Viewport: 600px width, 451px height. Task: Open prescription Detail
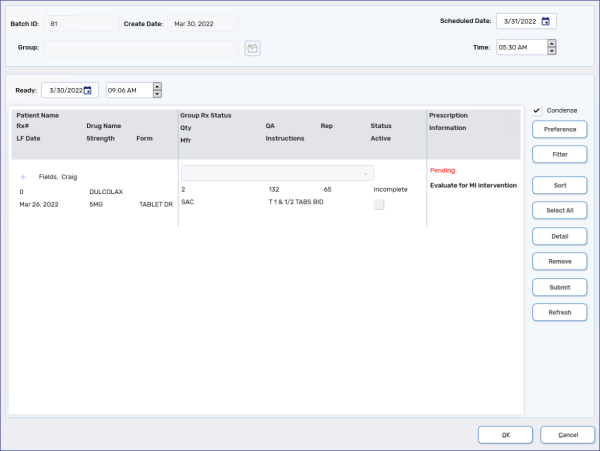560,236
